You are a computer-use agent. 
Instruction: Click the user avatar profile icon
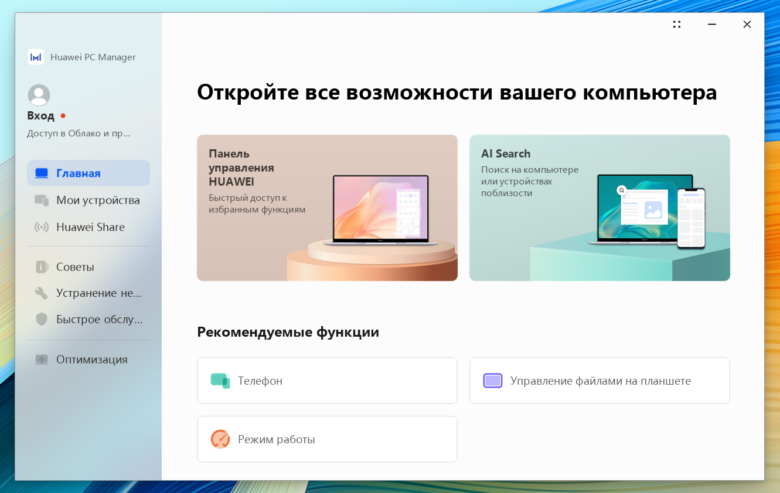tap(39, 95)
